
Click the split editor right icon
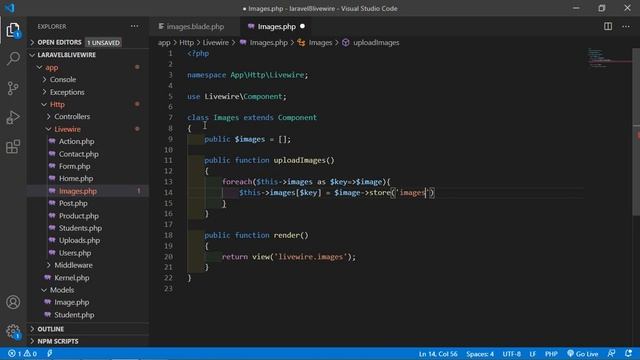pos(608,26)
